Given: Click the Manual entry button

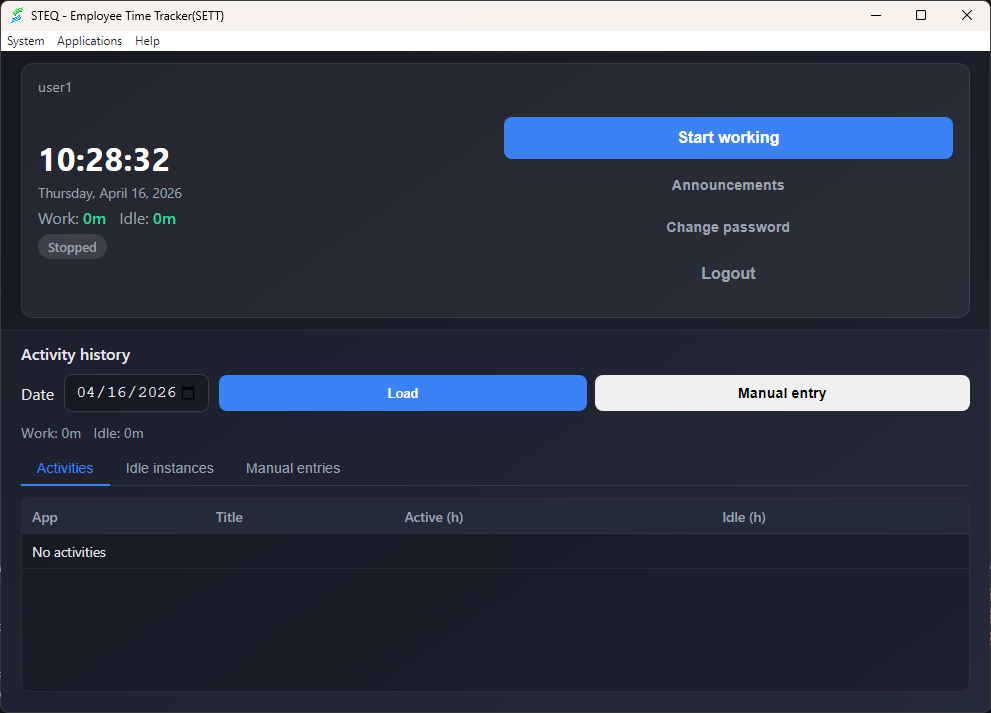Looking at the screenshot, I should 782,393.
